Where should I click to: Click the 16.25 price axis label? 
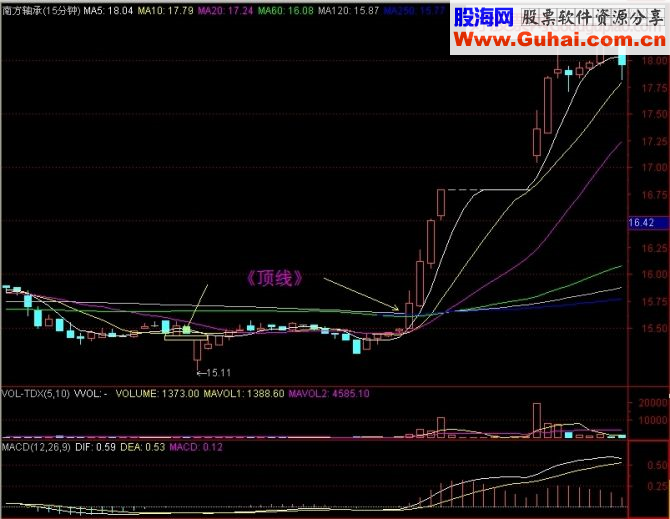(x=654, y=248)
